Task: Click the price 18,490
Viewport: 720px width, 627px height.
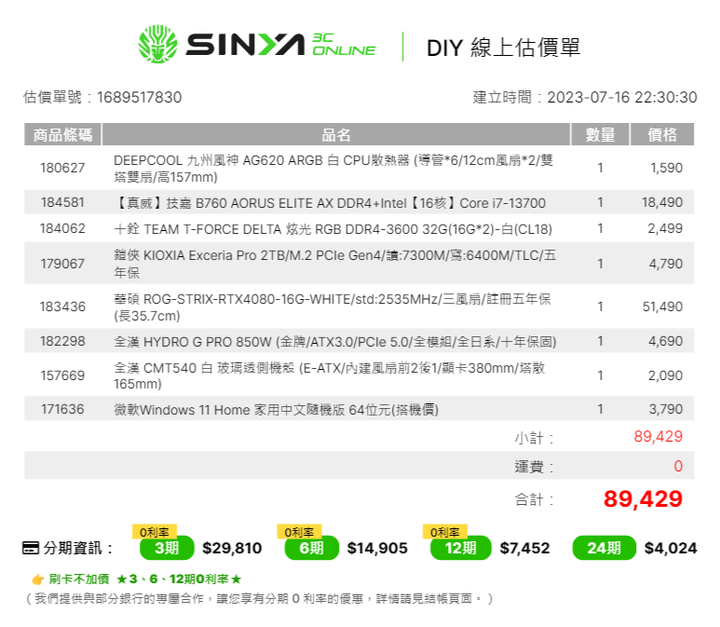Action: (662, 203)
